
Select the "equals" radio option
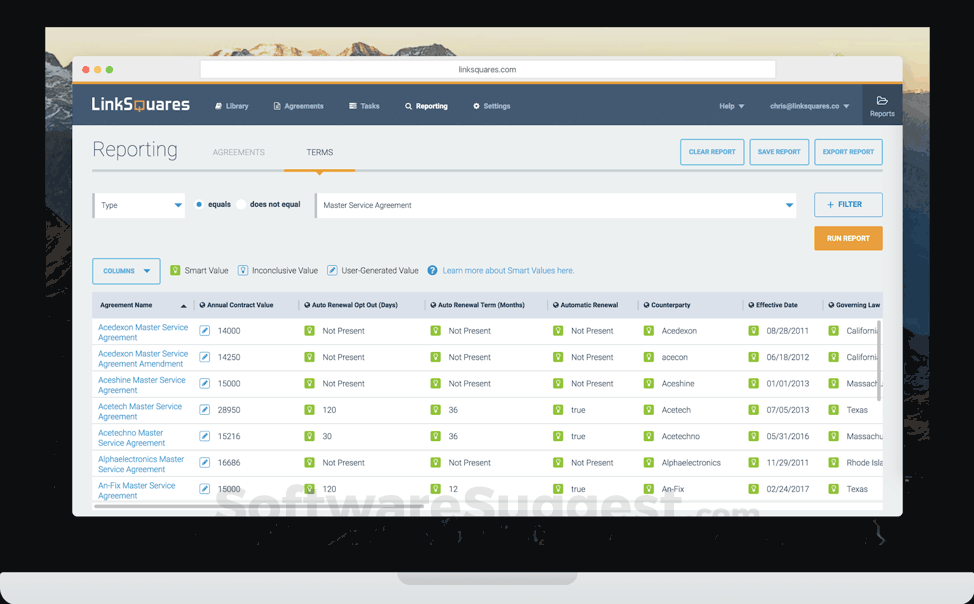point(199,205)
